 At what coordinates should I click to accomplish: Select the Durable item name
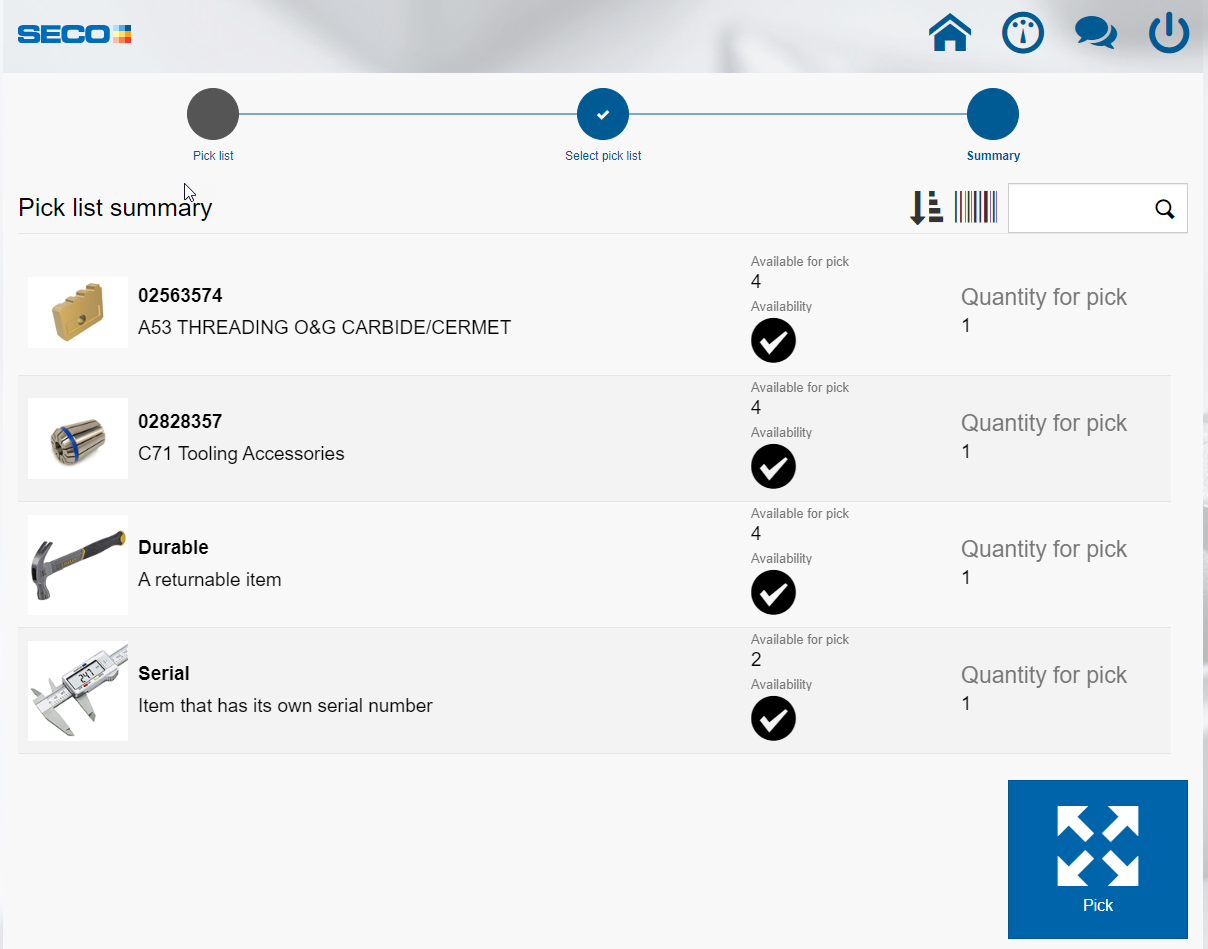click(x=173, y=548)
